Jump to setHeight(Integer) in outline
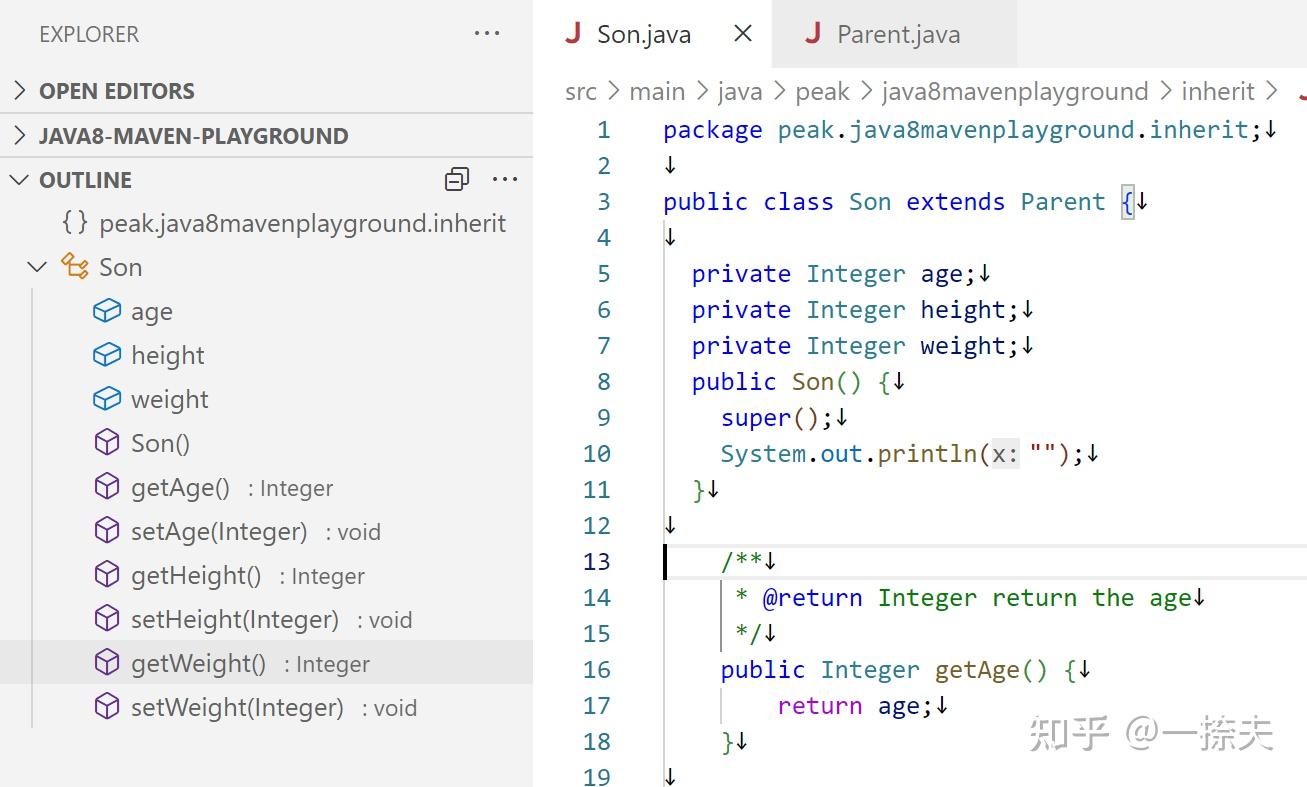This screenshot has height=787, width=1307. point(235,619)
